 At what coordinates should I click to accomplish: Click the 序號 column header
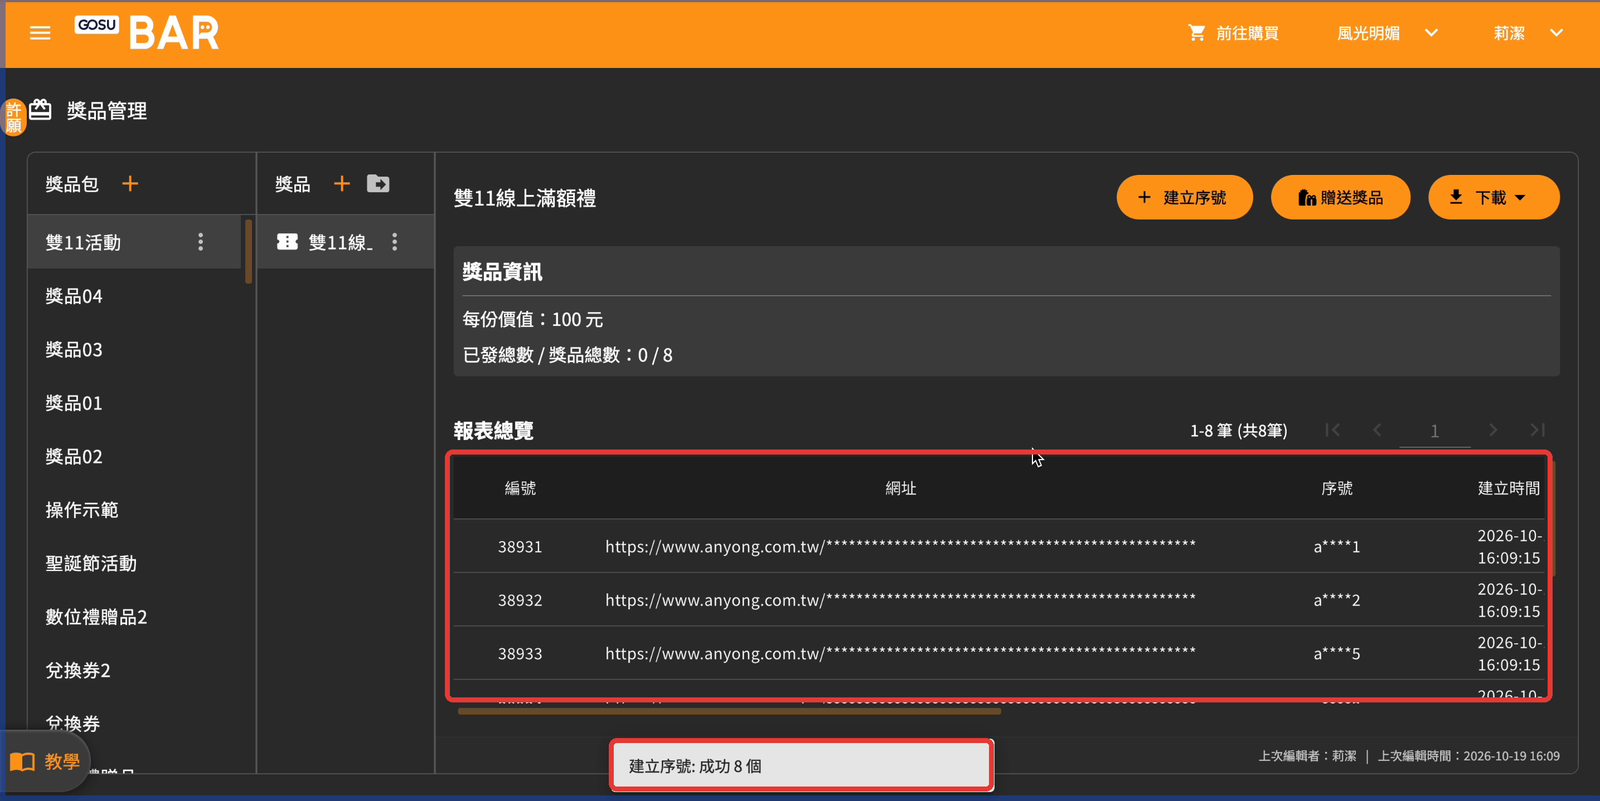(x=1337, y=488)
